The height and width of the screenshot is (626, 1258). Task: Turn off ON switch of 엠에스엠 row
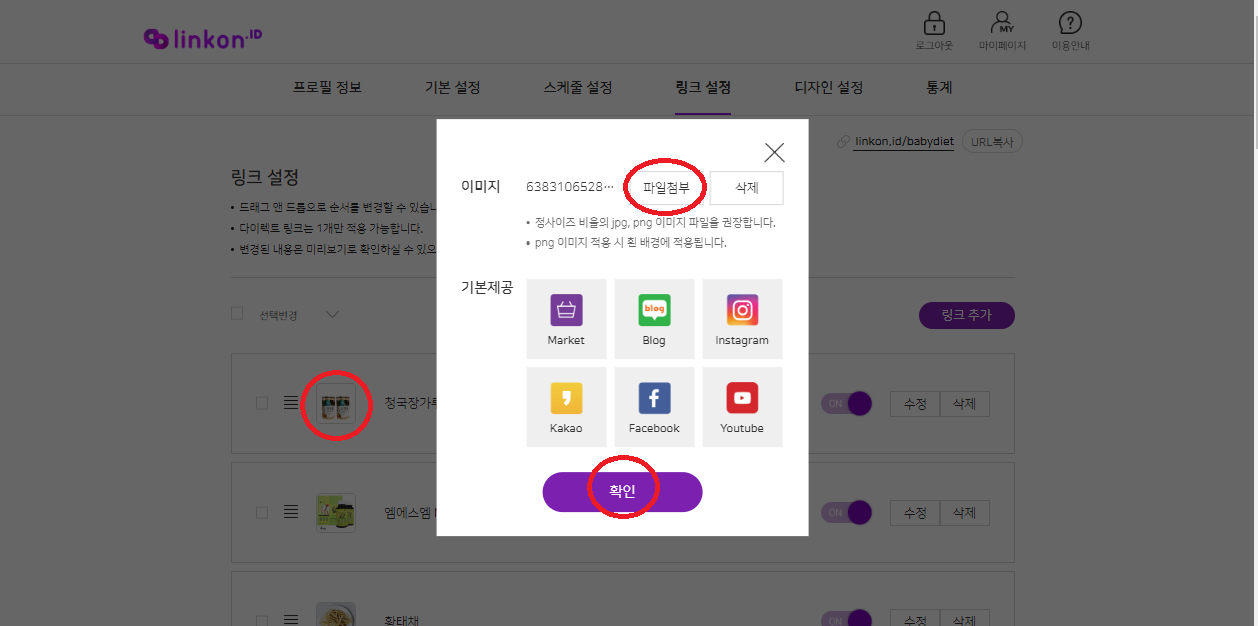[847, 512]
